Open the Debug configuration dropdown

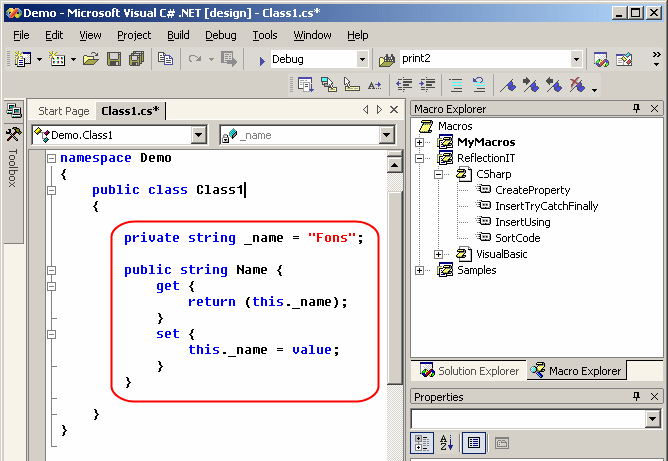click(362, 59)
